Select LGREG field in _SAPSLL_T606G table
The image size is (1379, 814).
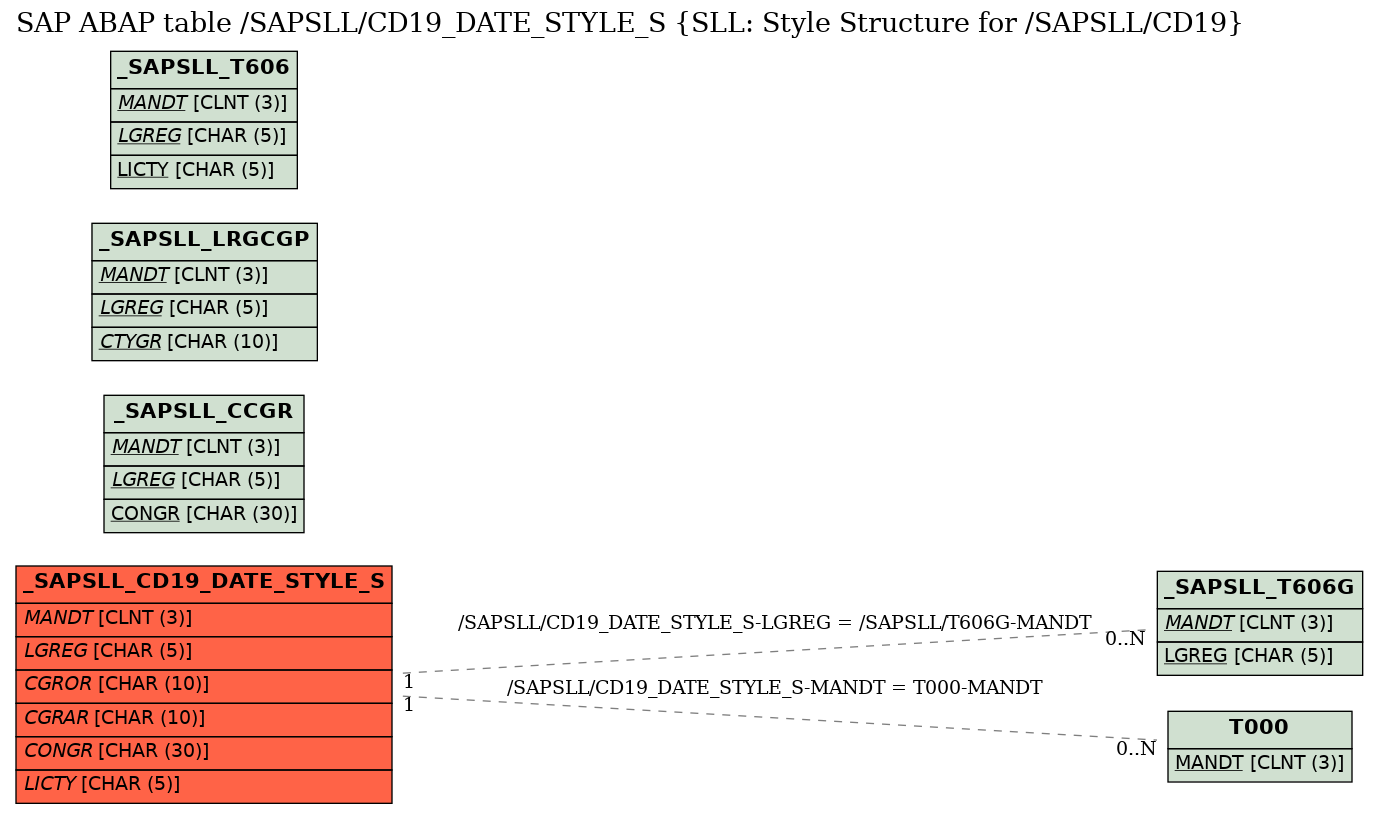1259,658
